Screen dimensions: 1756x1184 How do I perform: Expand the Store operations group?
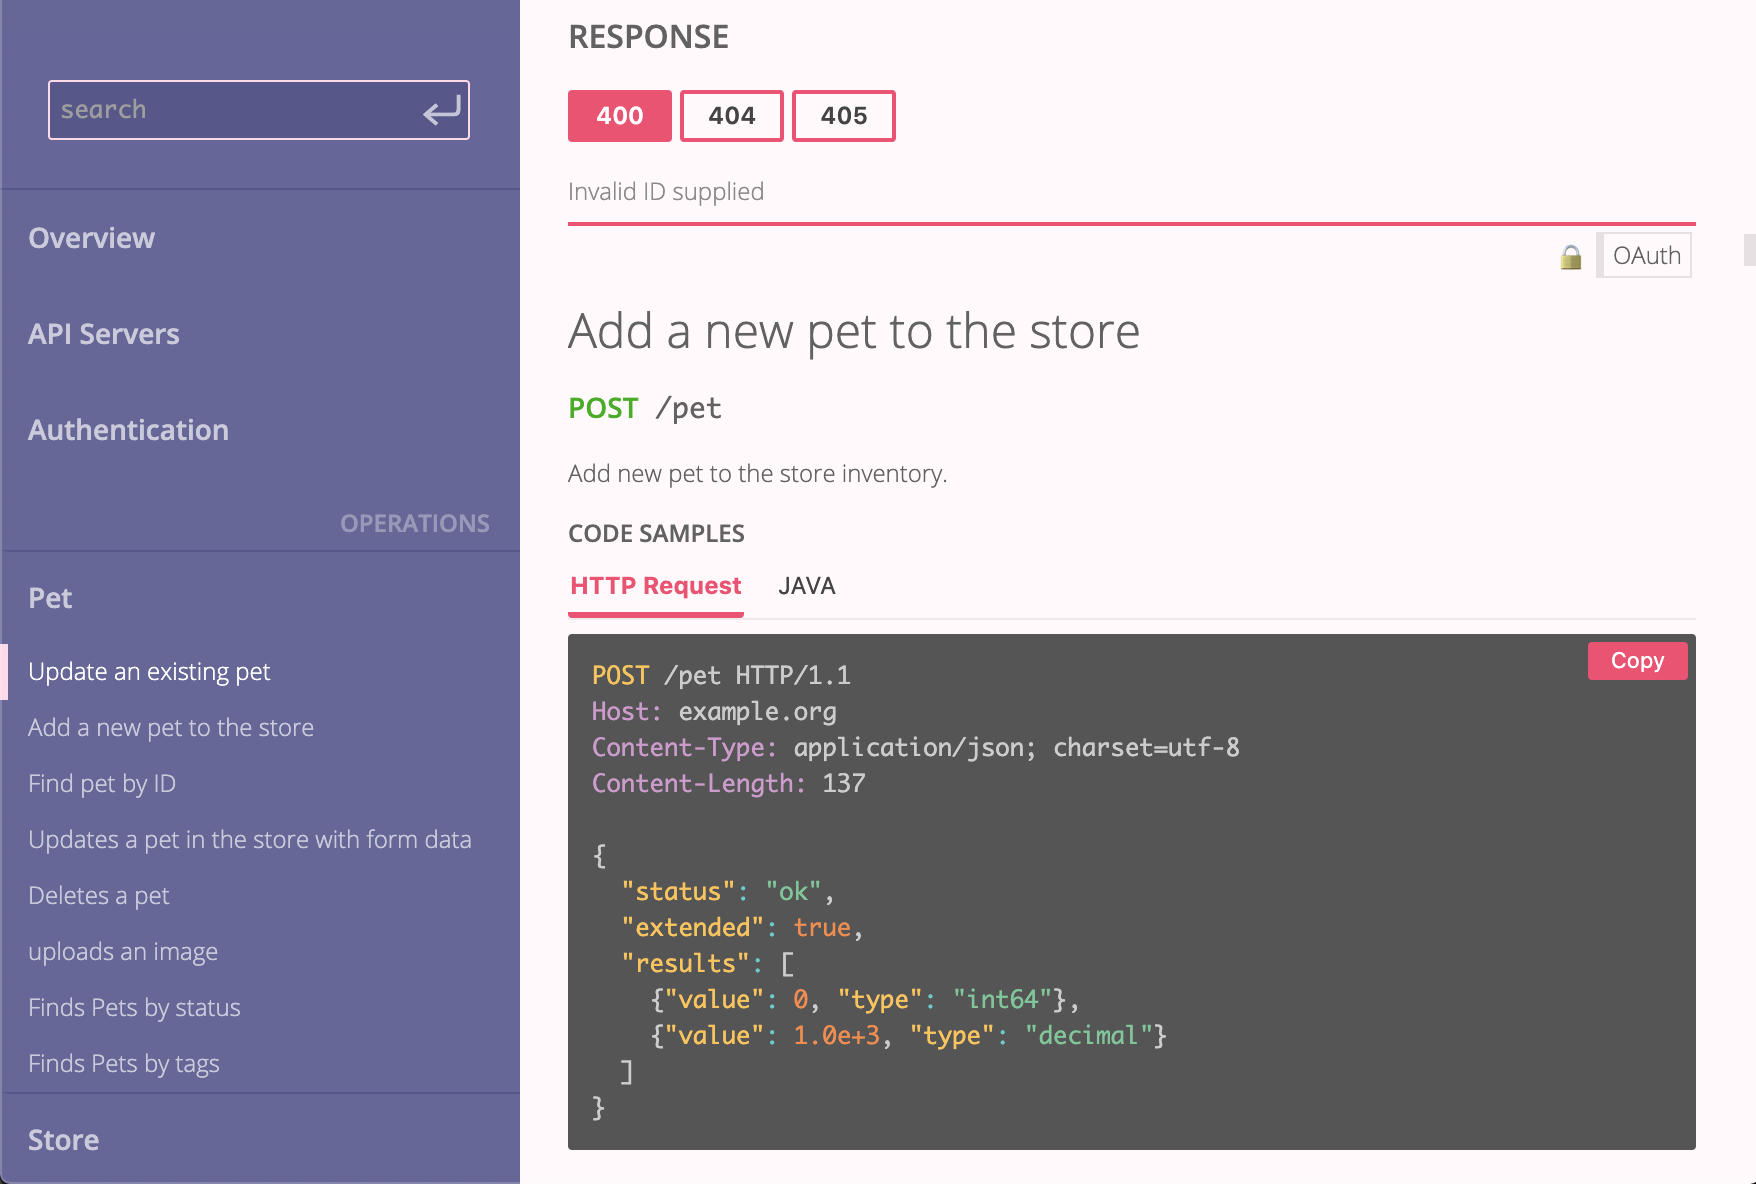pyautogui.click(x=64, y=1140)
